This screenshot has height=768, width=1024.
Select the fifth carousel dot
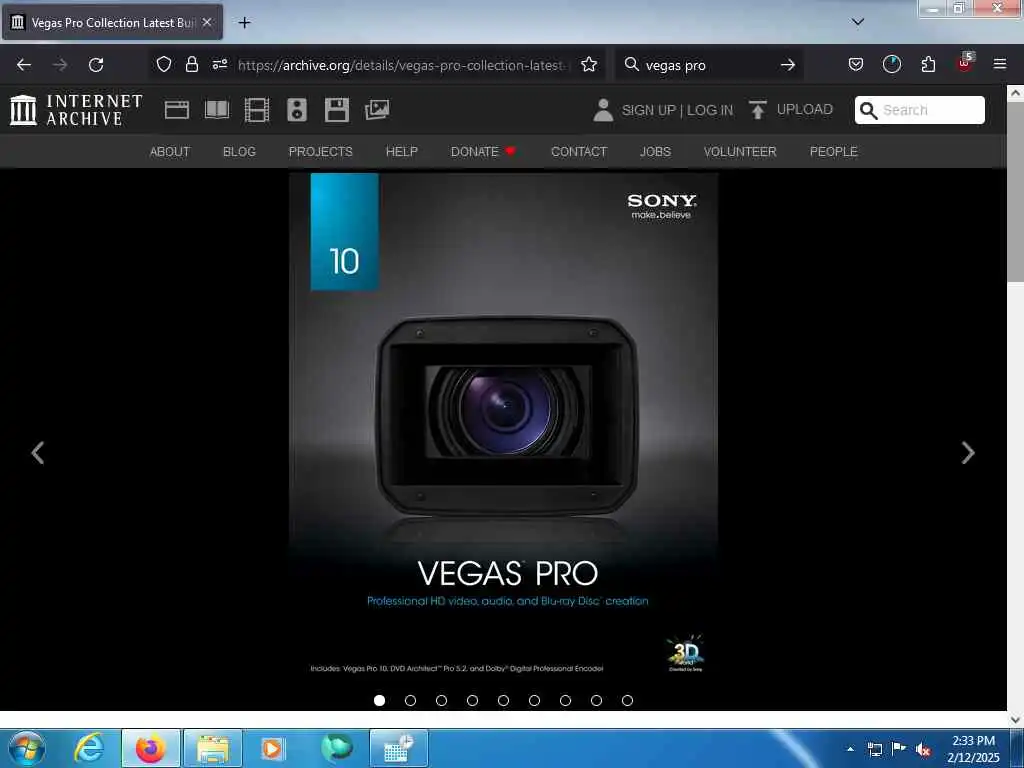tap(504, 700)
